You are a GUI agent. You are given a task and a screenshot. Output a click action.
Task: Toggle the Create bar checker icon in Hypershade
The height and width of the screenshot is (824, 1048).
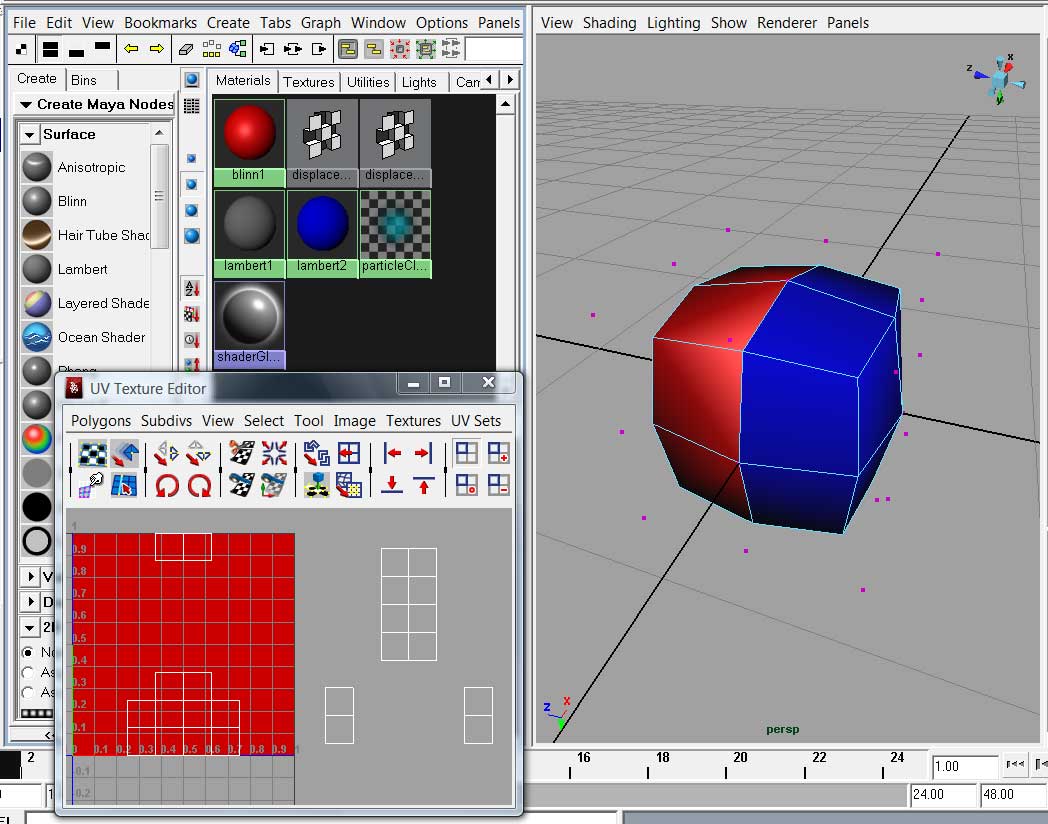(x=21, y=49)
